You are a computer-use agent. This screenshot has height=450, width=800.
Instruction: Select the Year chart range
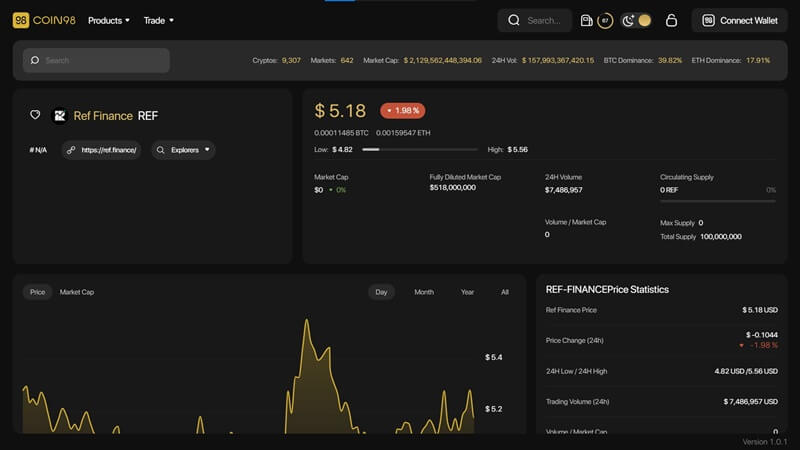(467, 292)
